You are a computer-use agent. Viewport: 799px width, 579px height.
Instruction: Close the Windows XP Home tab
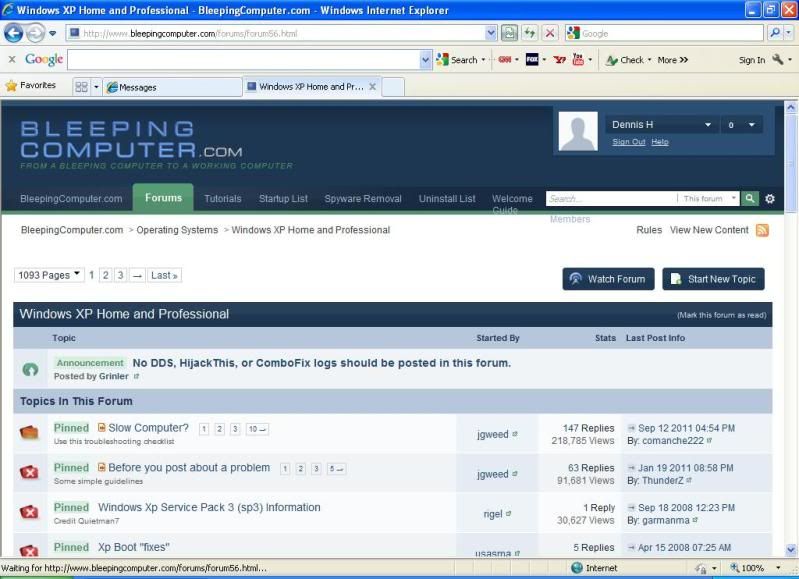(372, 87)
